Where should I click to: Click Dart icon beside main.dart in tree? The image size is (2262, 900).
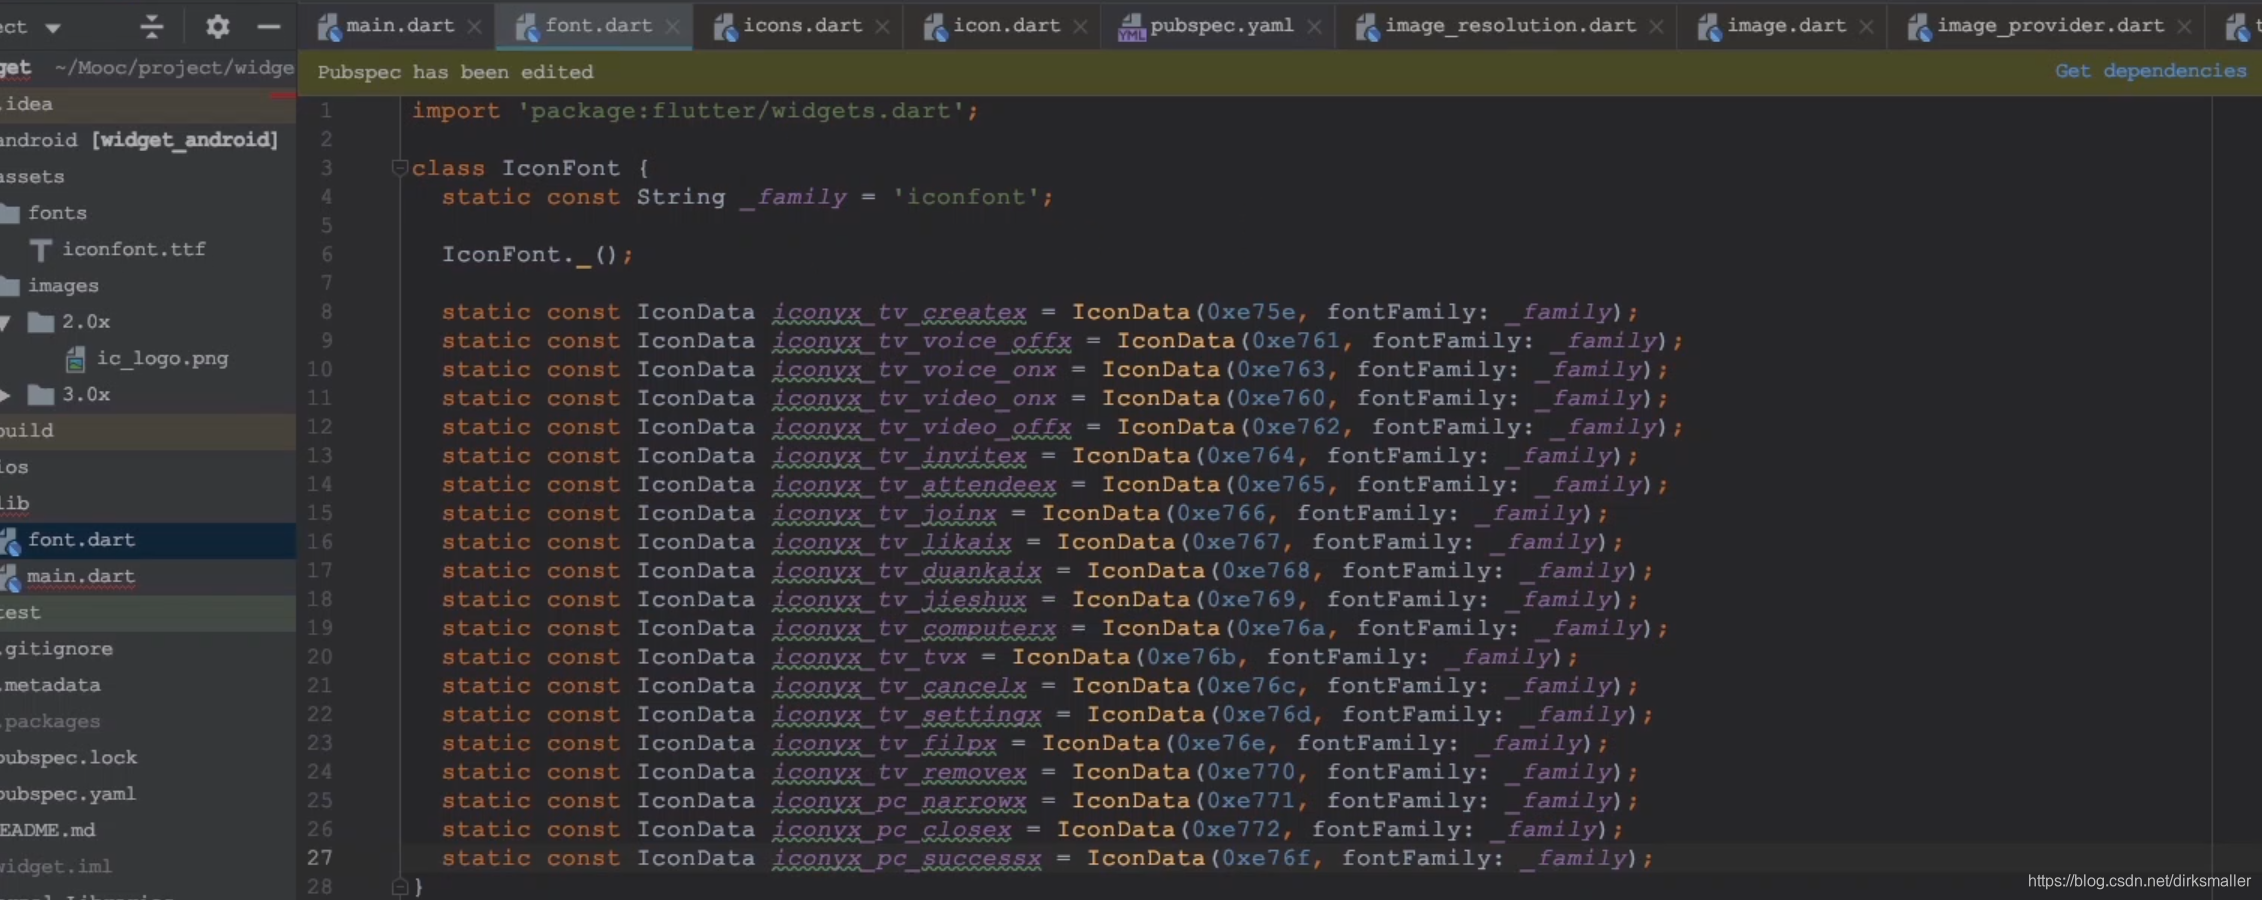10,577
